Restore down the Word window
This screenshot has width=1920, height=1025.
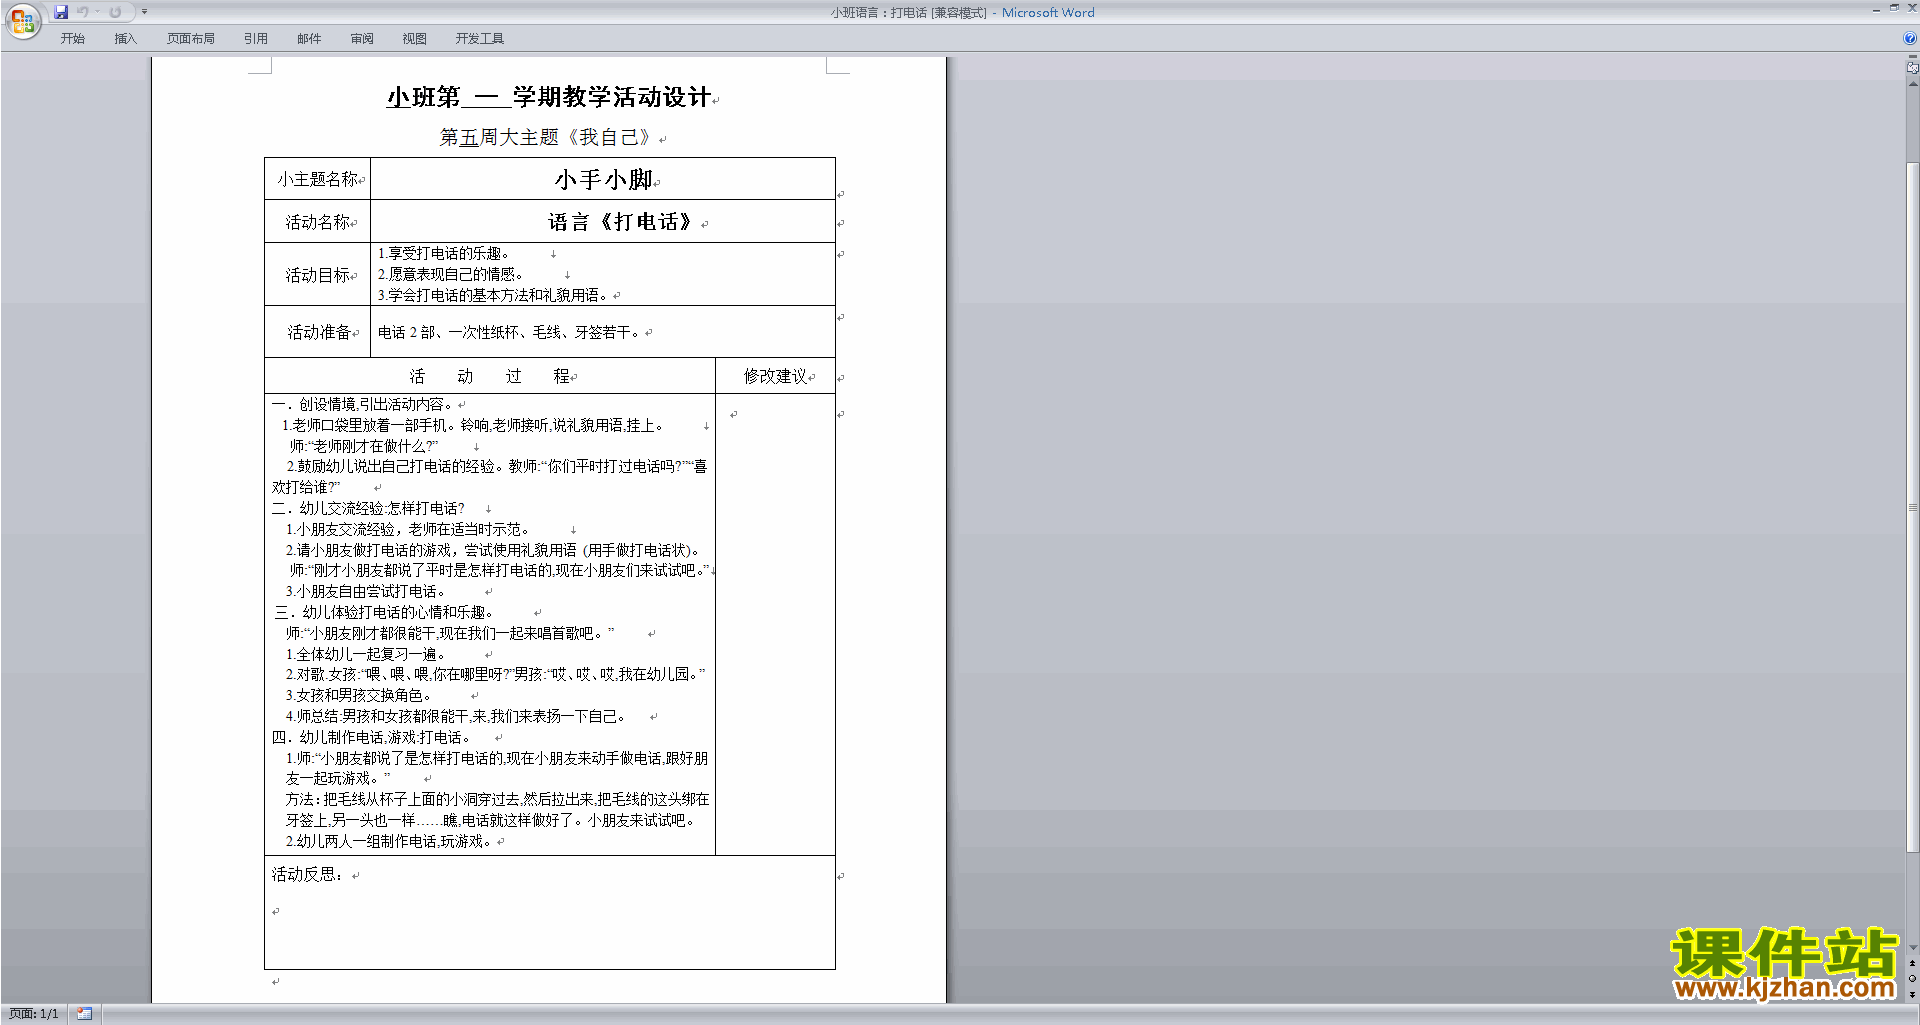coord(1894,8)
